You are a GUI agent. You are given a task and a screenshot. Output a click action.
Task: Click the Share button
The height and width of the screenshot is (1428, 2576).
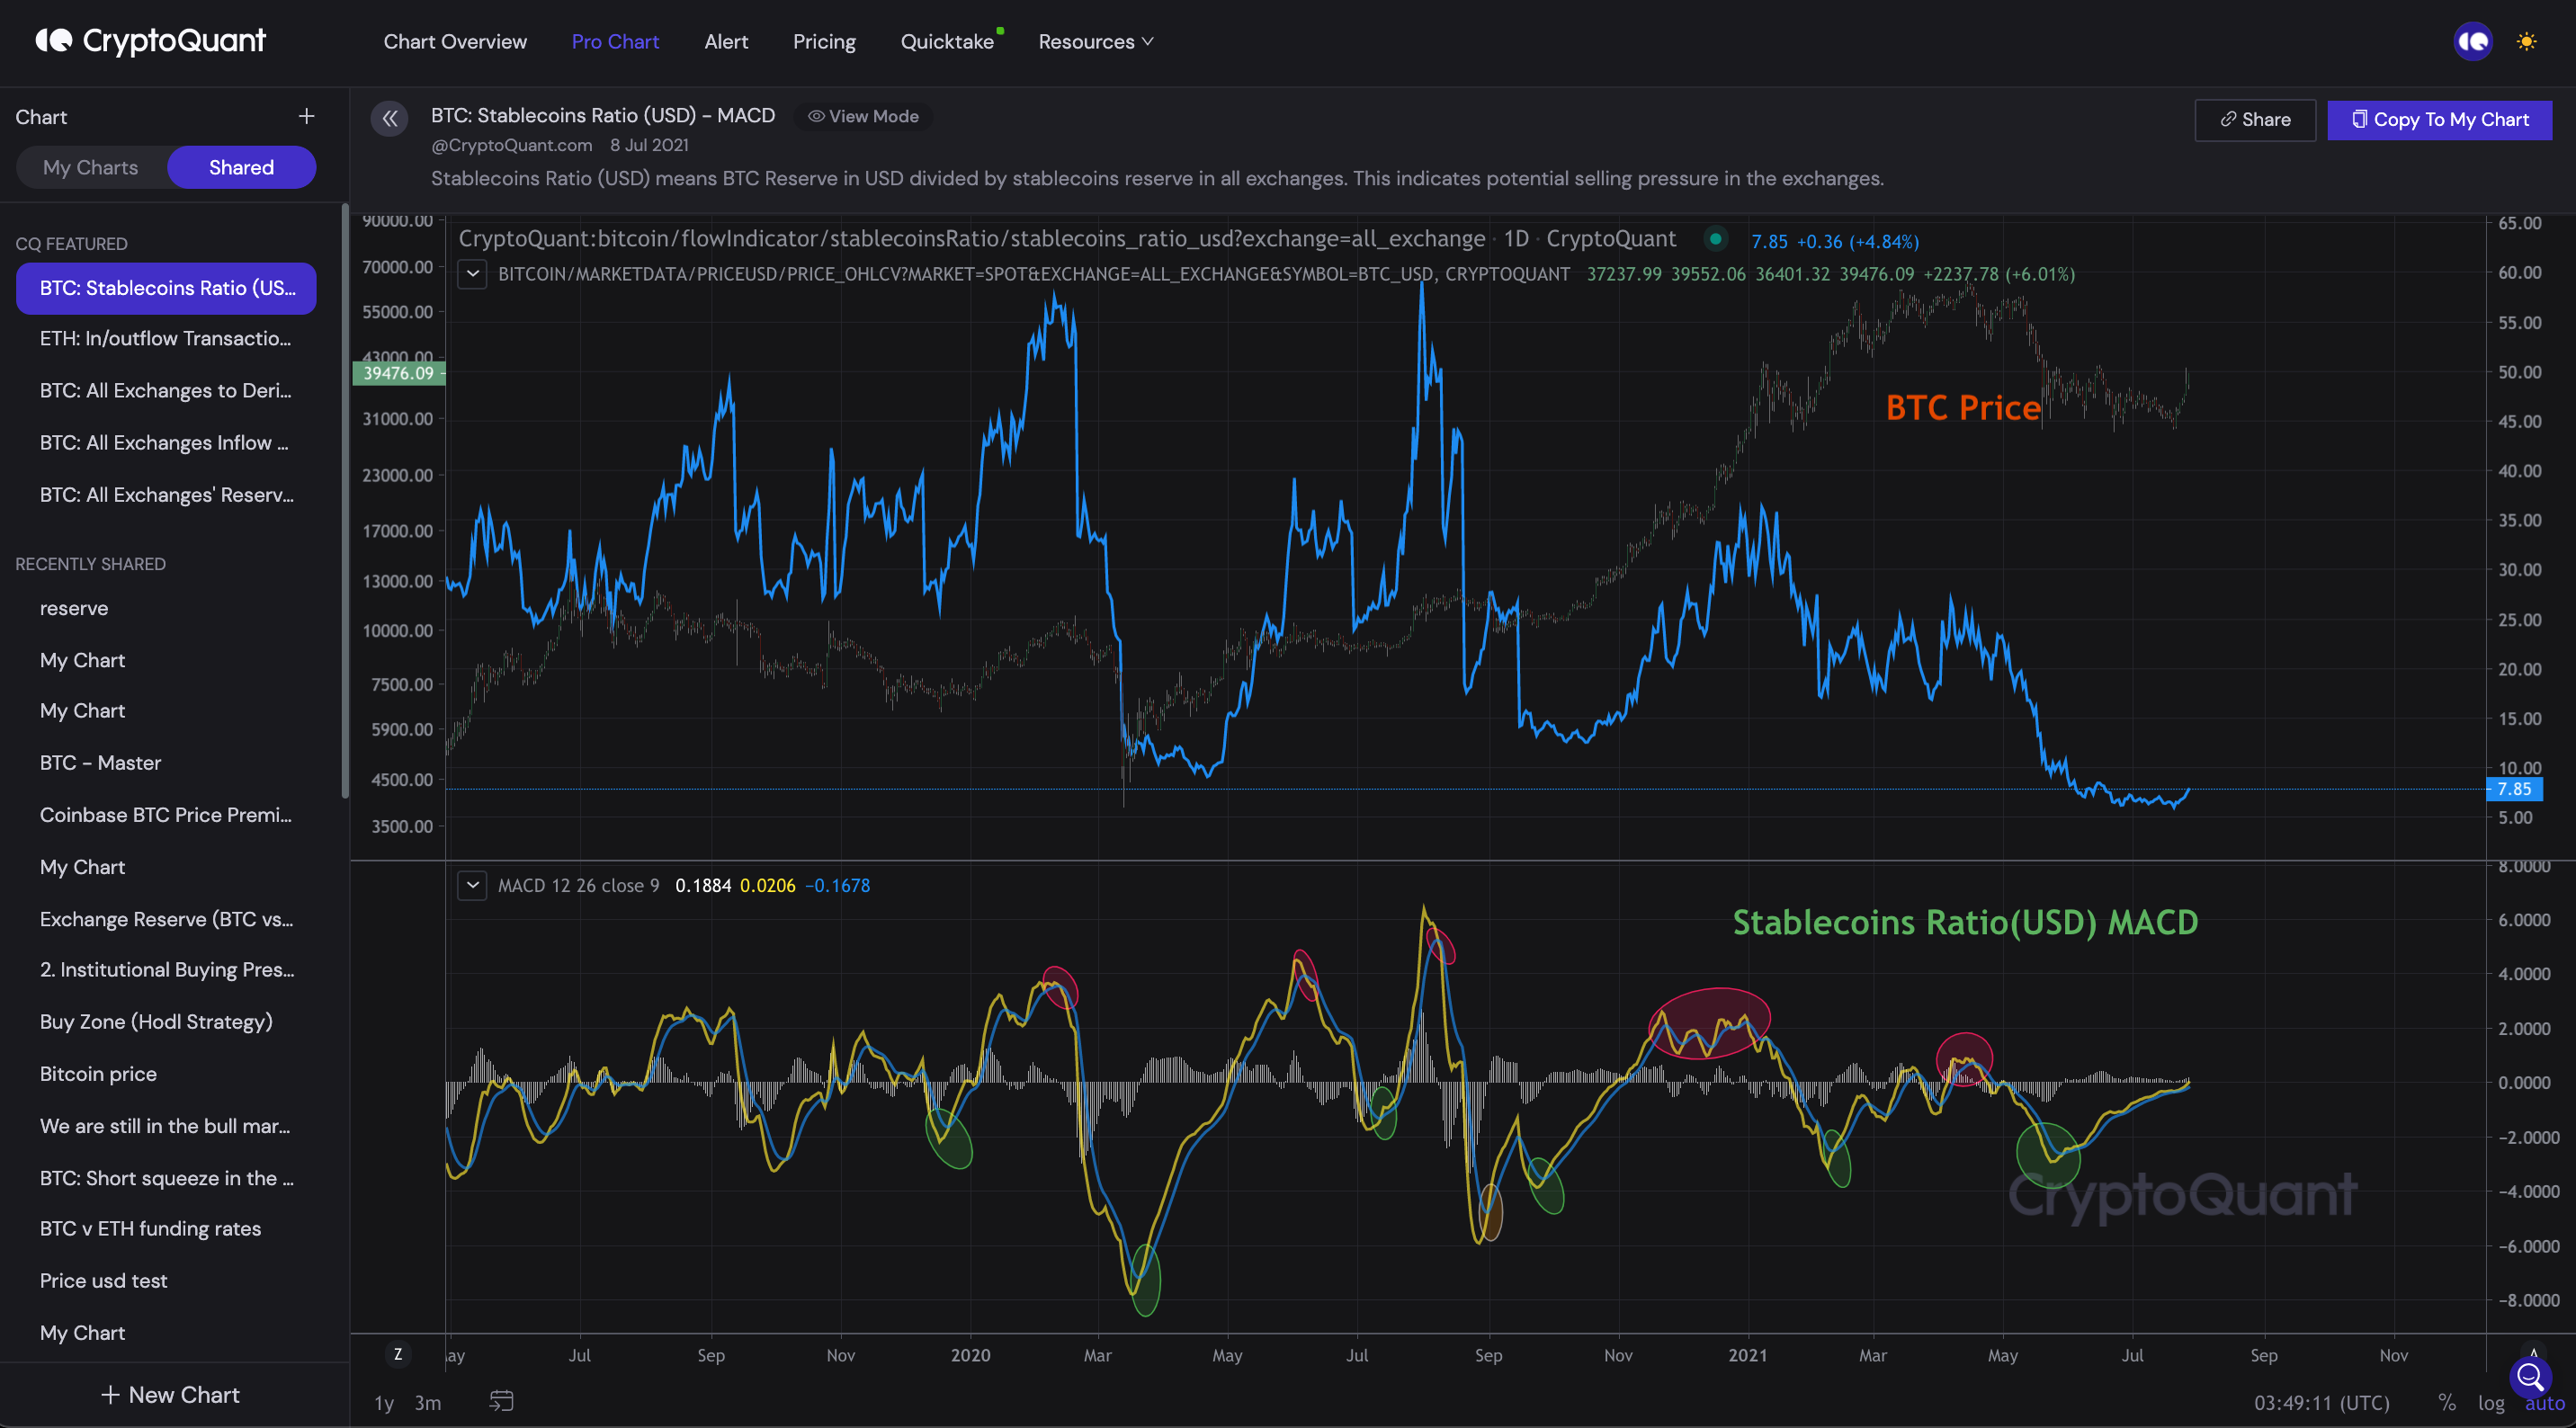pos(2254,120)
